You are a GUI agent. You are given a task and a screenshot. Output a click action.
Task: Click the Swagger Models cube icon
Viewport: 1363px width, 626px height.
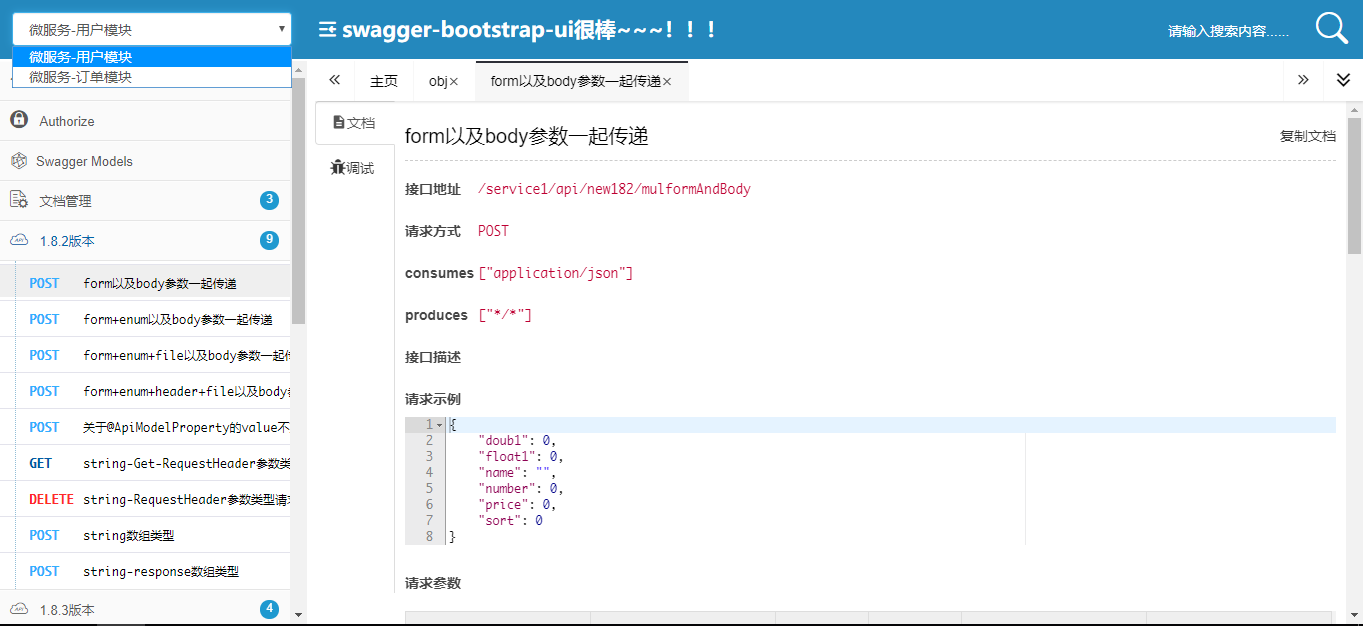19,161
